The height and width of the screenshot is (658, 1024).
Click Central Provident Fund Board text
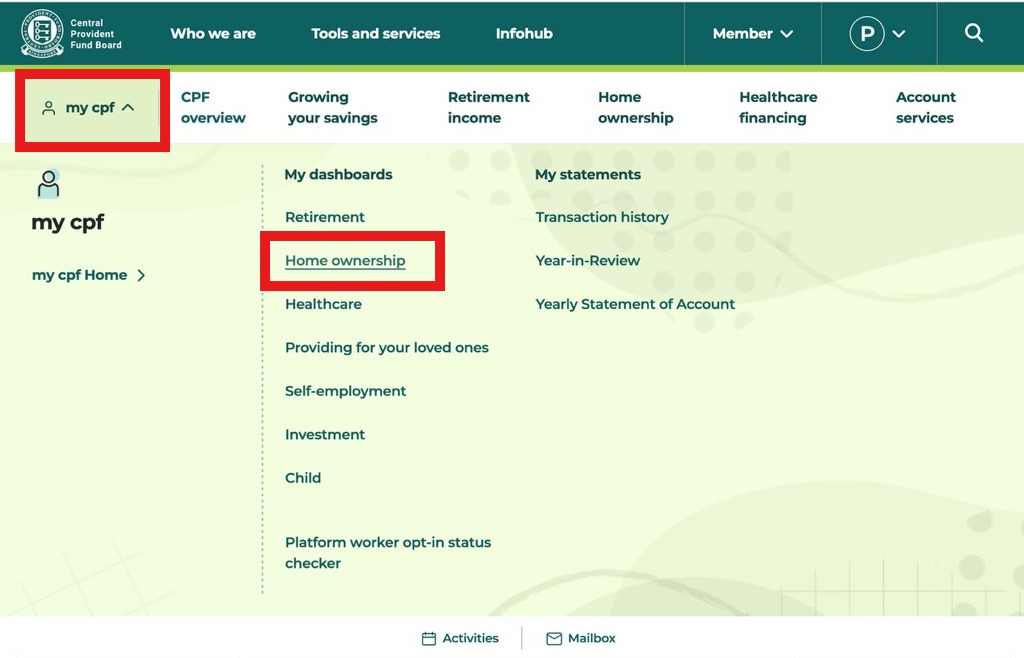point(96,34)
